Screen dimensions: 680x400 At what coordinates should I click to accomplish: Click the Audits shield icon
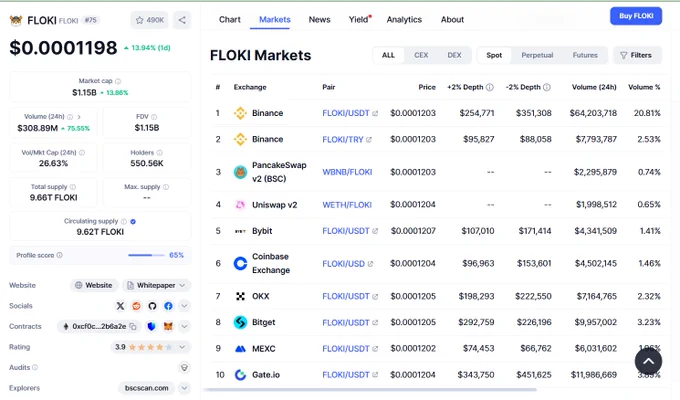(x=184, y=368)
